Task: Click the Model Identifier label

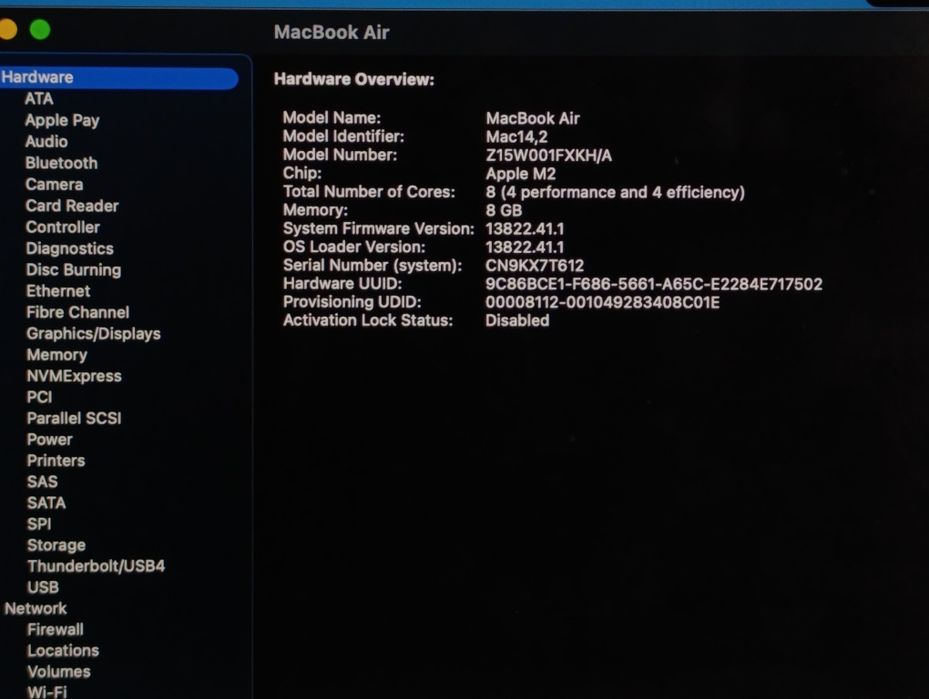Action: point(344,136)
